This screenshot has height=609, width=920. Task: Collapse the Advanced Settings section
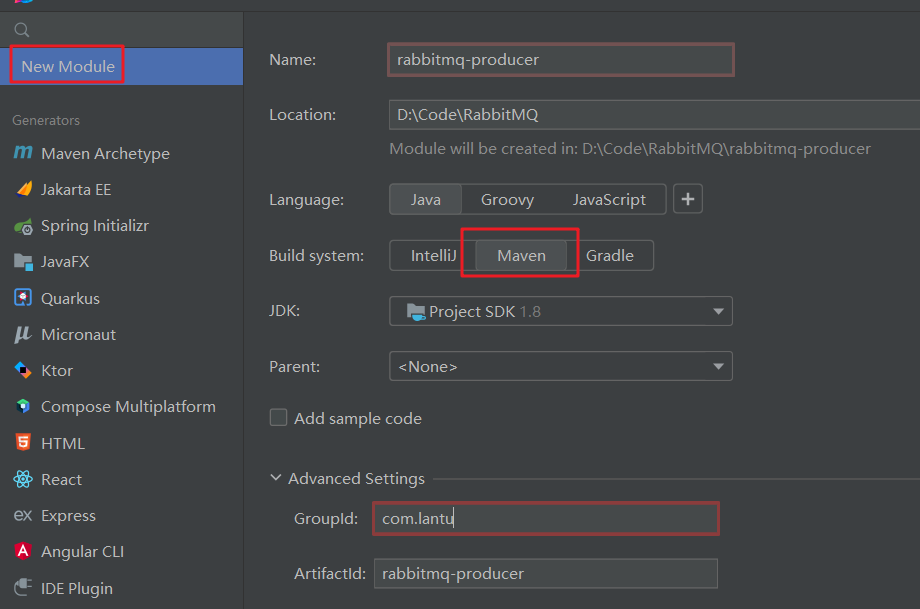pos(275,478)
